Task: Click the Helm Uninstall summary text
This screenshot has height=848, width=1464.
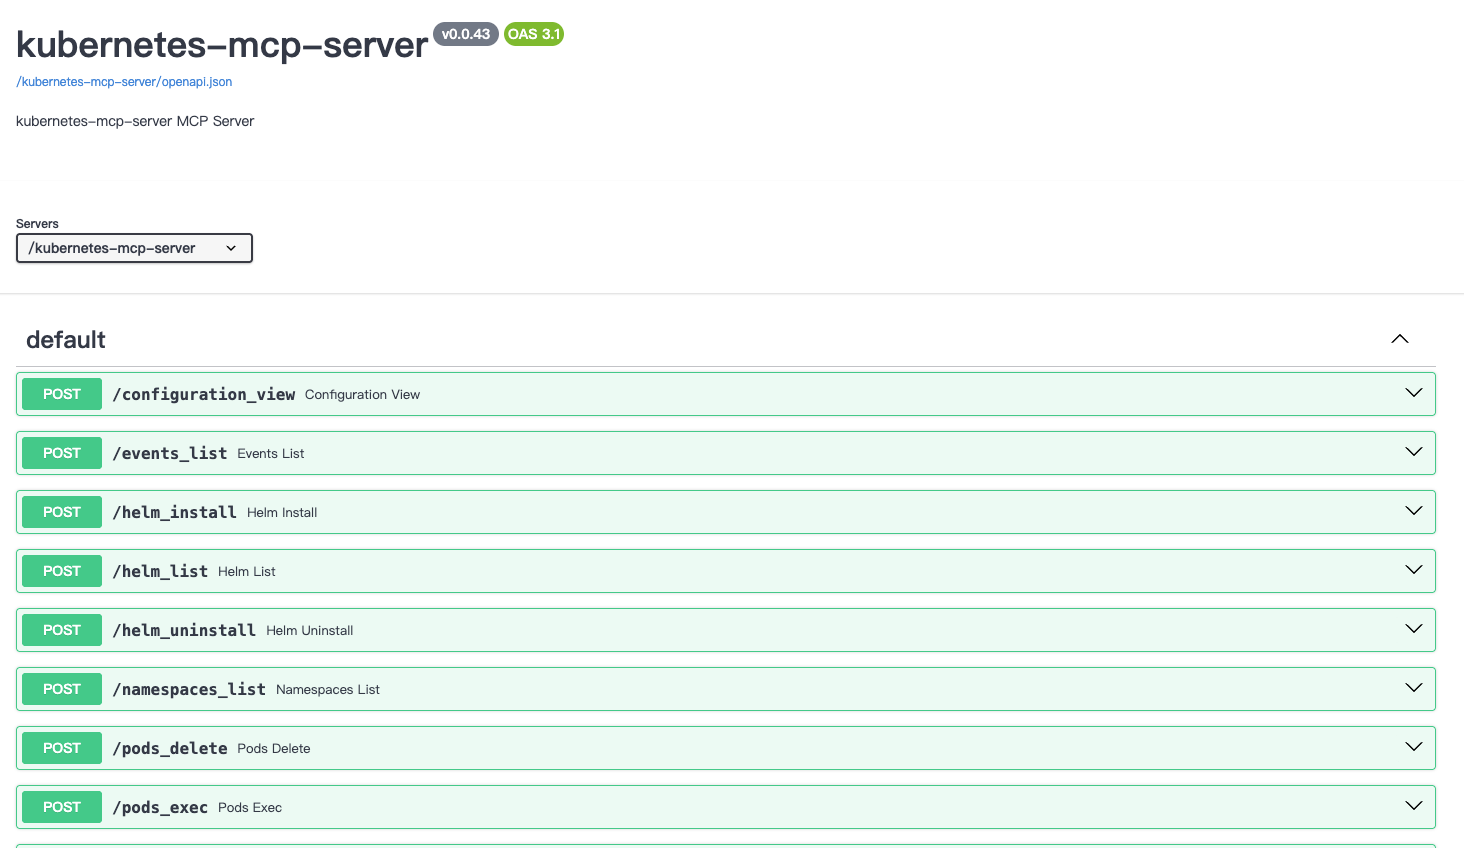Action: pos(309,631)
